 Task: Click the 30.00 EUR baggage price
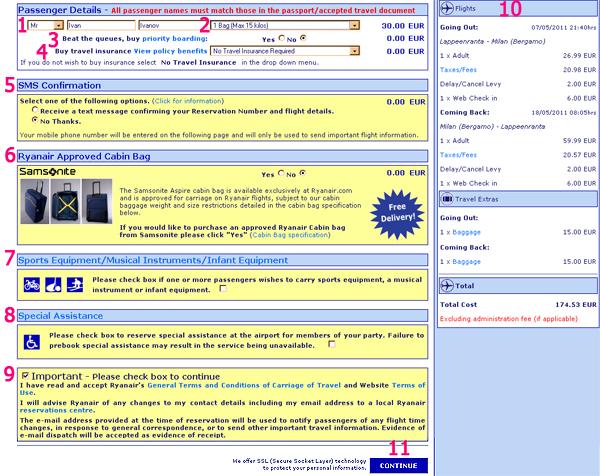tap(403, 26)
